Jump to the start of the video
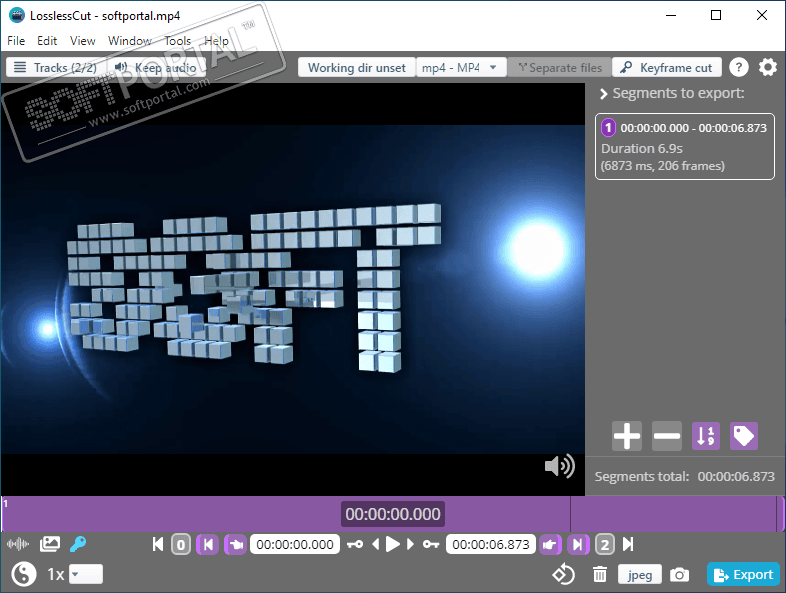 click(157, 544)
